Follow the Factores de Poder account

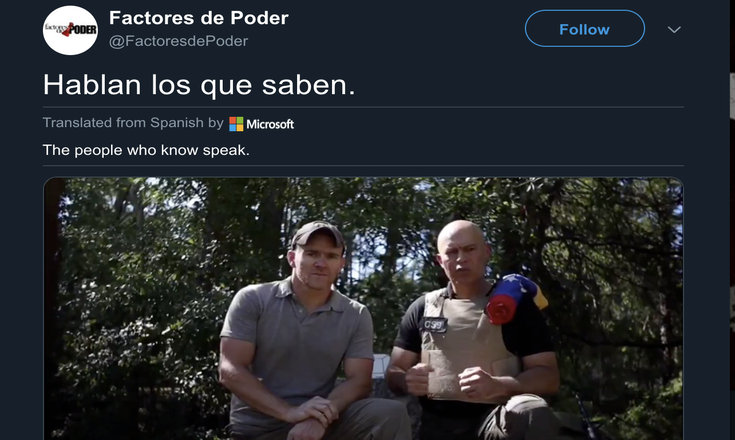point(585,29)
